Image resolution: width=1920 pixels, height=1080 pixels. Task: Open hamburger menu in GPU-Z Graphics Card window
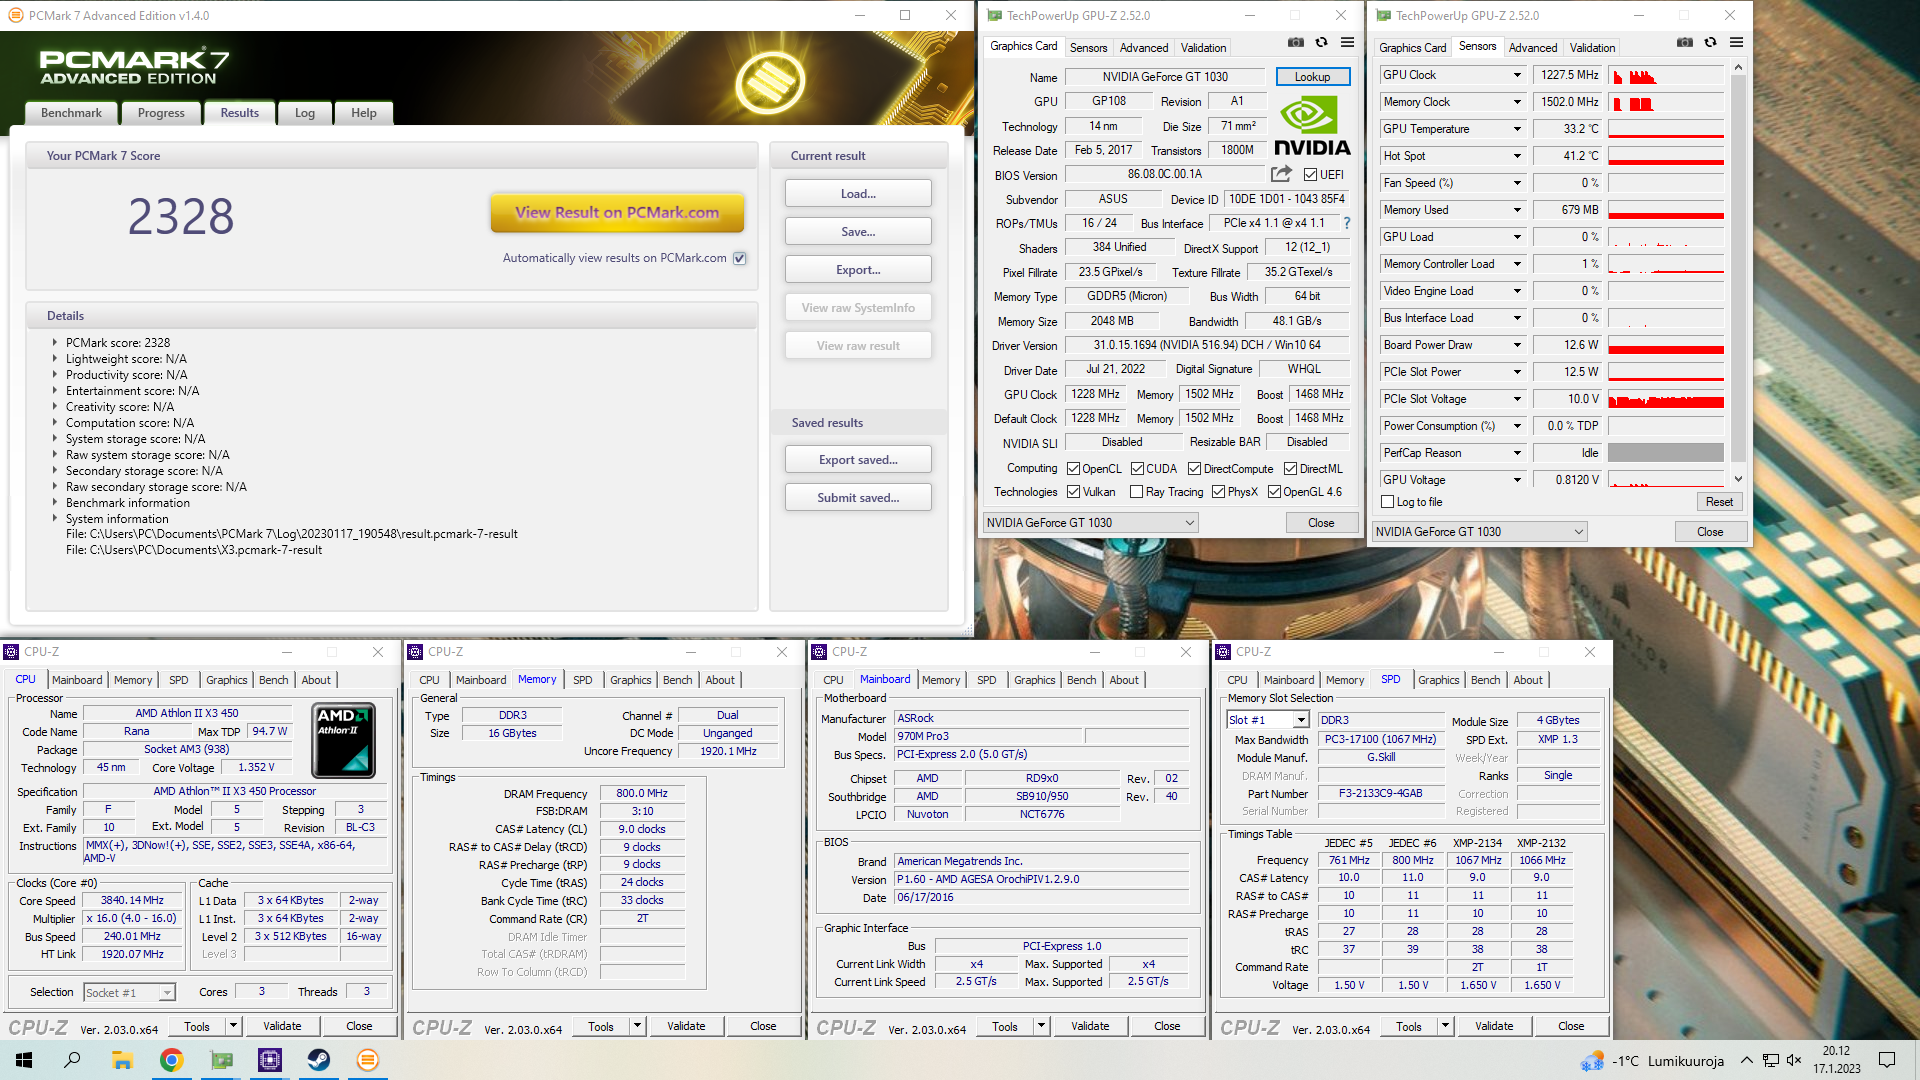point(1347,43)
